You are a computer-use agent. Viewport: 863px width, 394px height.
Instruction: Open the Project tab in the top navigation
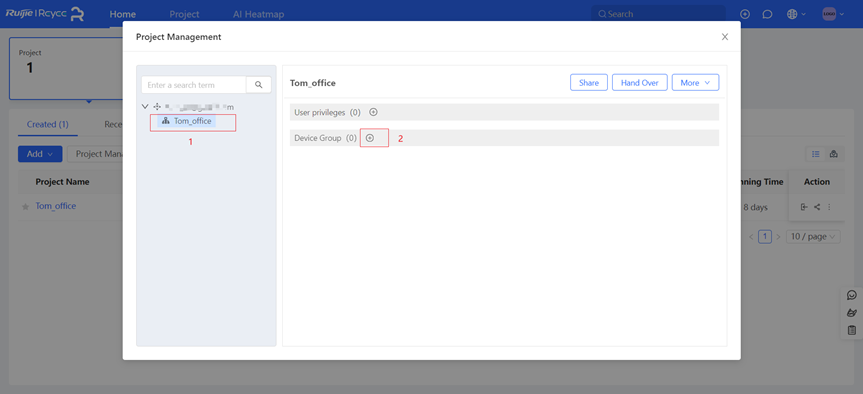click(x=184, y=14)
